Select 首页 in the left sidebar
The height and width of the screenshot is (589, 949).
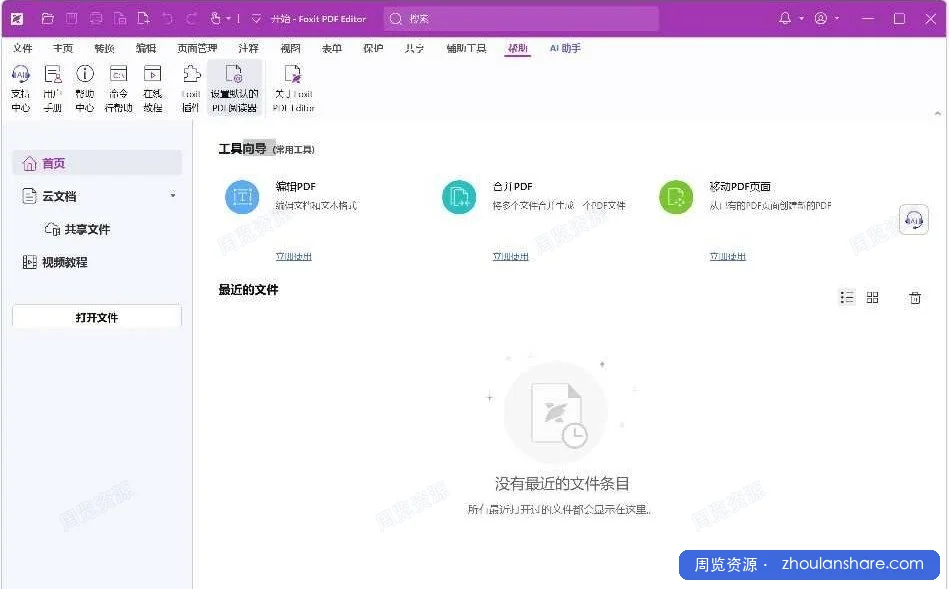(97, 163)
